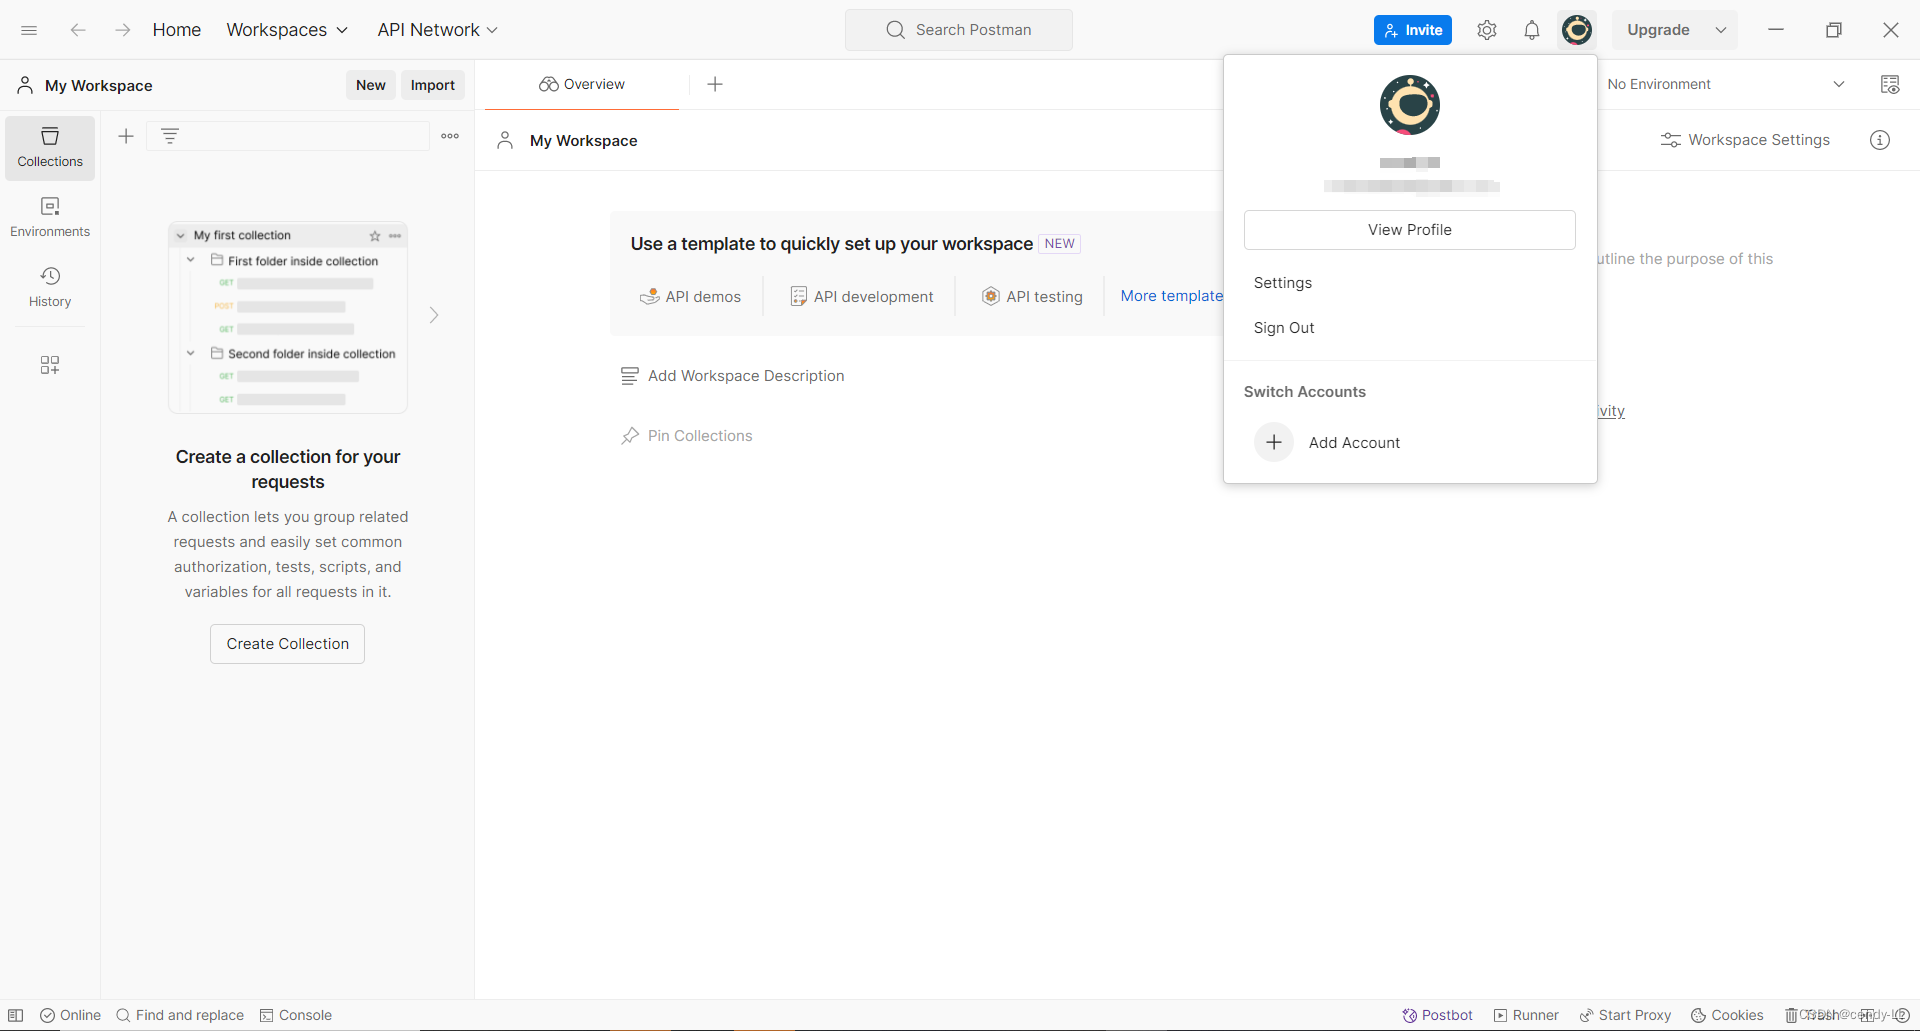Click the configure sidebar apps icon
Viewport: 1920px width, 1031px height.
pos(50,365)
